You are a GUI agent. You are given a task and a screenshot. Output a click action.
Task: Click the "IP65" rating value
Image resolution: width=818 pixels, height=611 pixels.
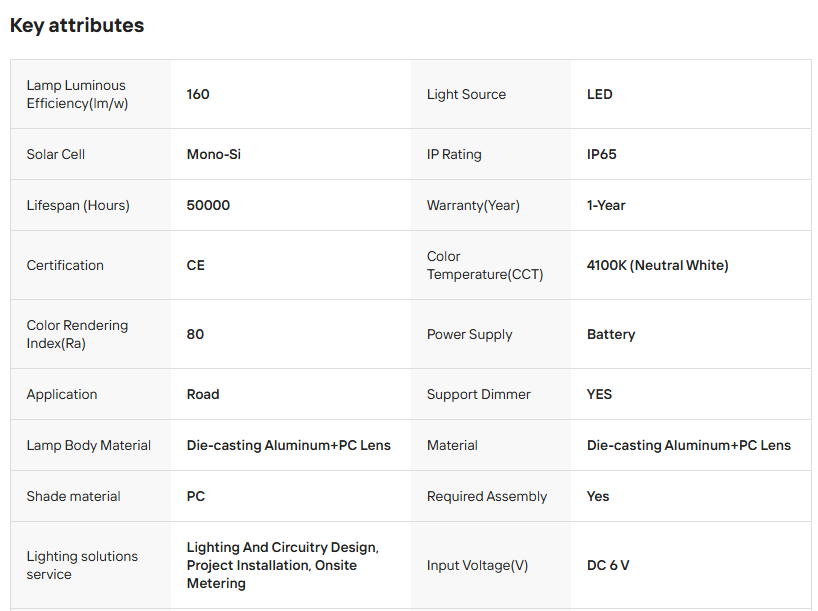point(602,154)
